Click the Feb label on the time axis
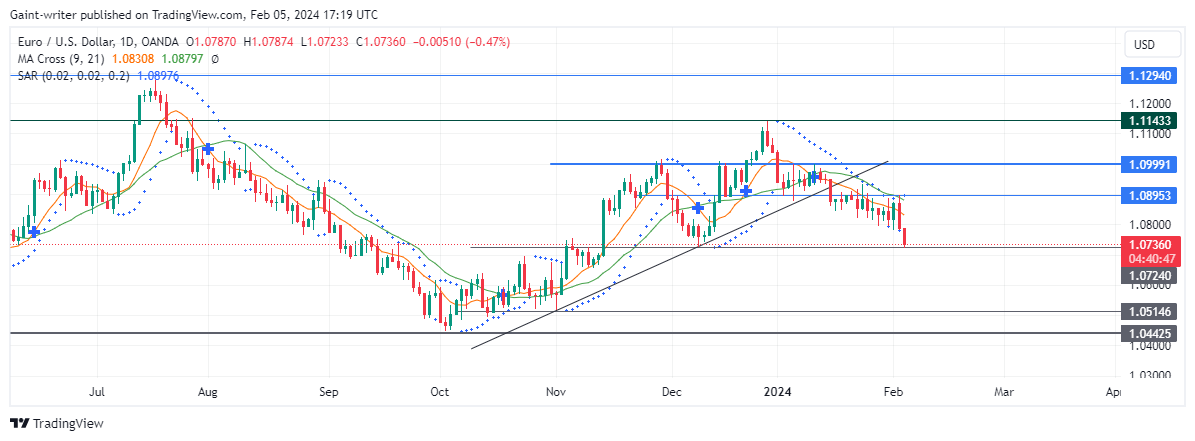The width and height of the screenshot is (1195, 441). [x=892, y=391]
